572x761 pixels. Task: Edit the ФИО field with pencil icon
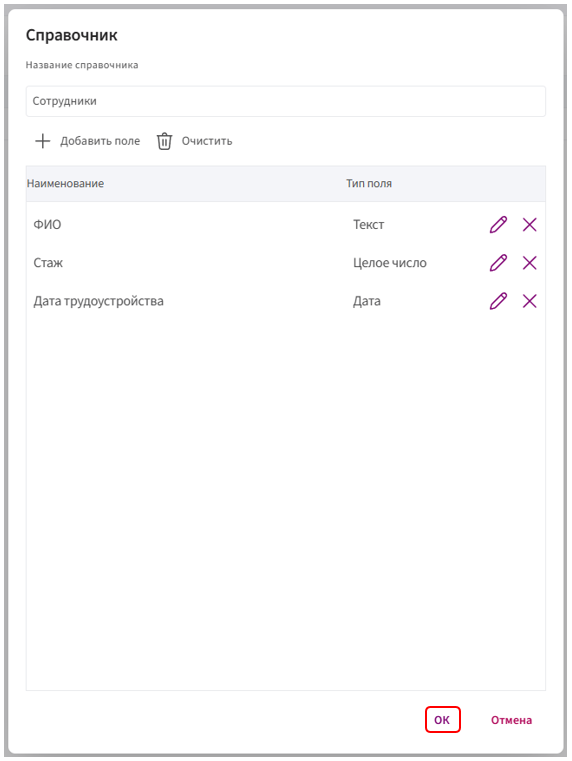point(498,225)
